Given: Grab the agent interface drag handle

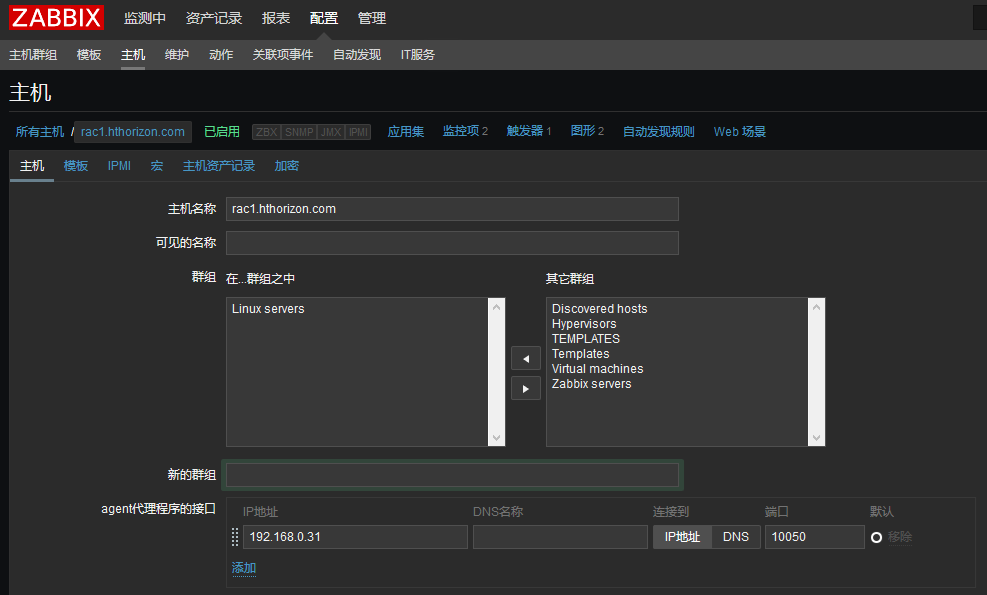Looking at the screenshot, I should coord(235,537).
